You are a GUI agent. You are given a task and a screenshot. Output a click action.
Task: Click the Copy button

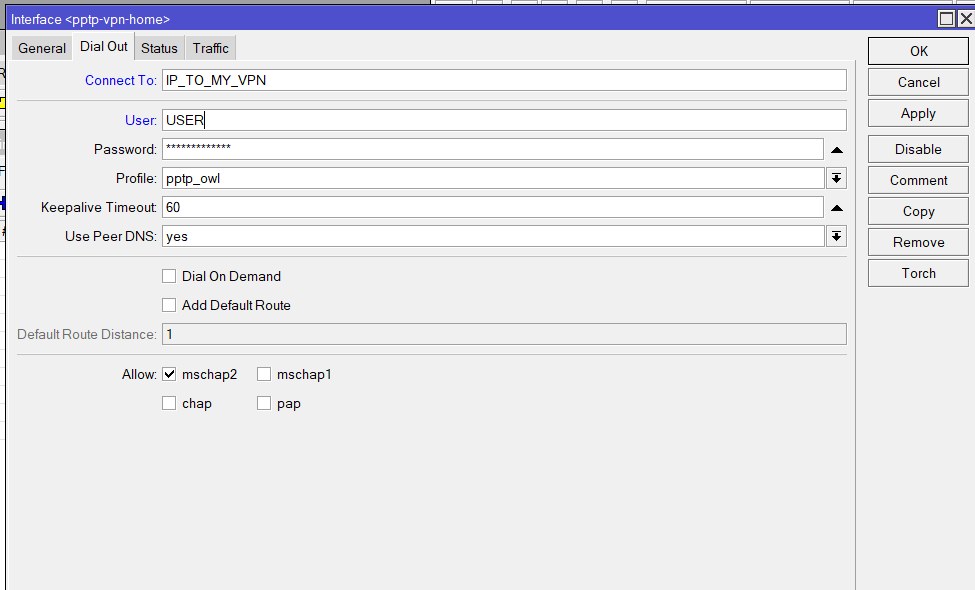tap(918, 211)
